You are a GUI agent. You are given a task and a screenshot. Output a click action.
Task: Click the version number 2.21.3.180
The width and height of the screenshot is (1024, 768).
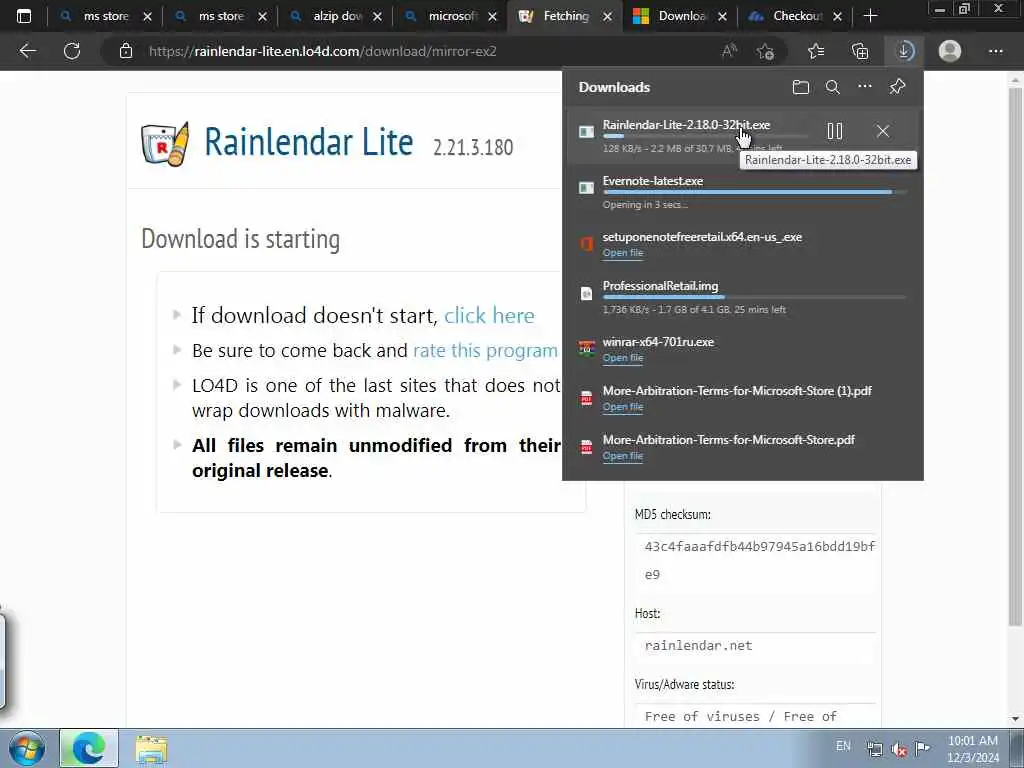tap(473, 148)
